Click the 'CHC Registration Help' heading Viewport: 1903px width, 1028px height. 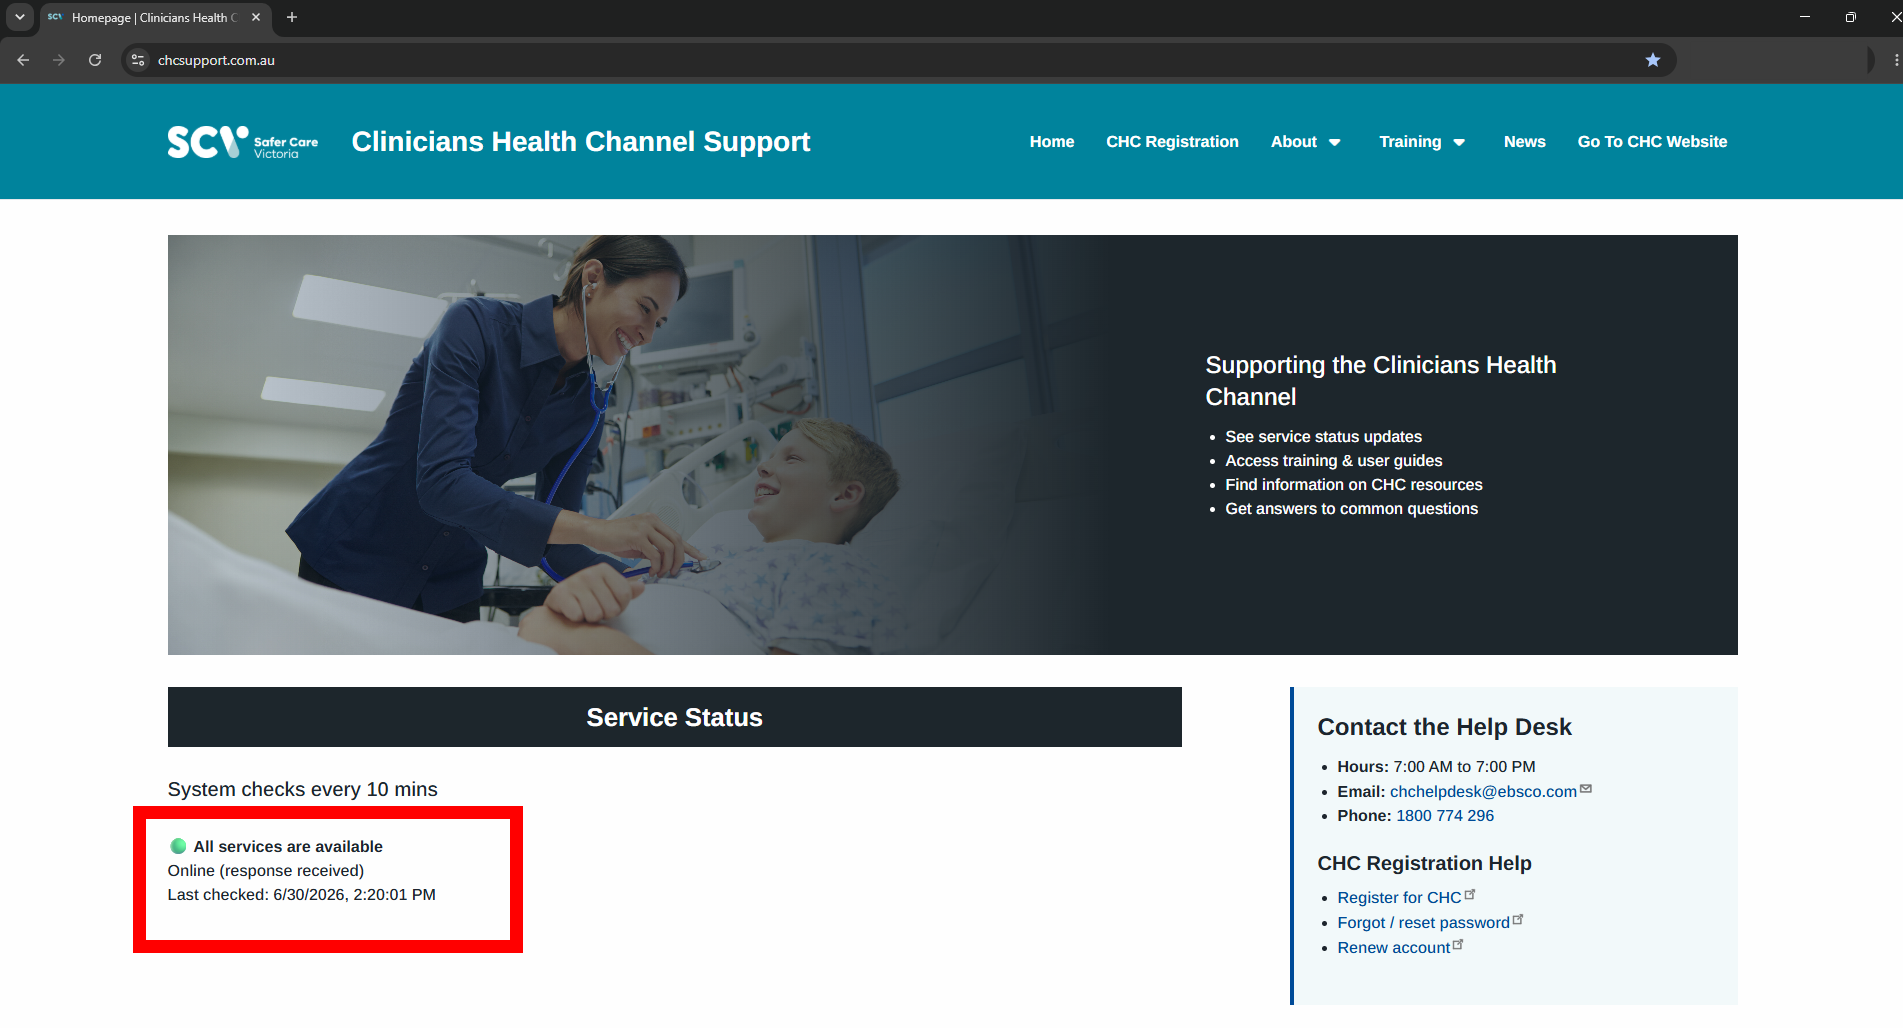tap(1424, 863)
